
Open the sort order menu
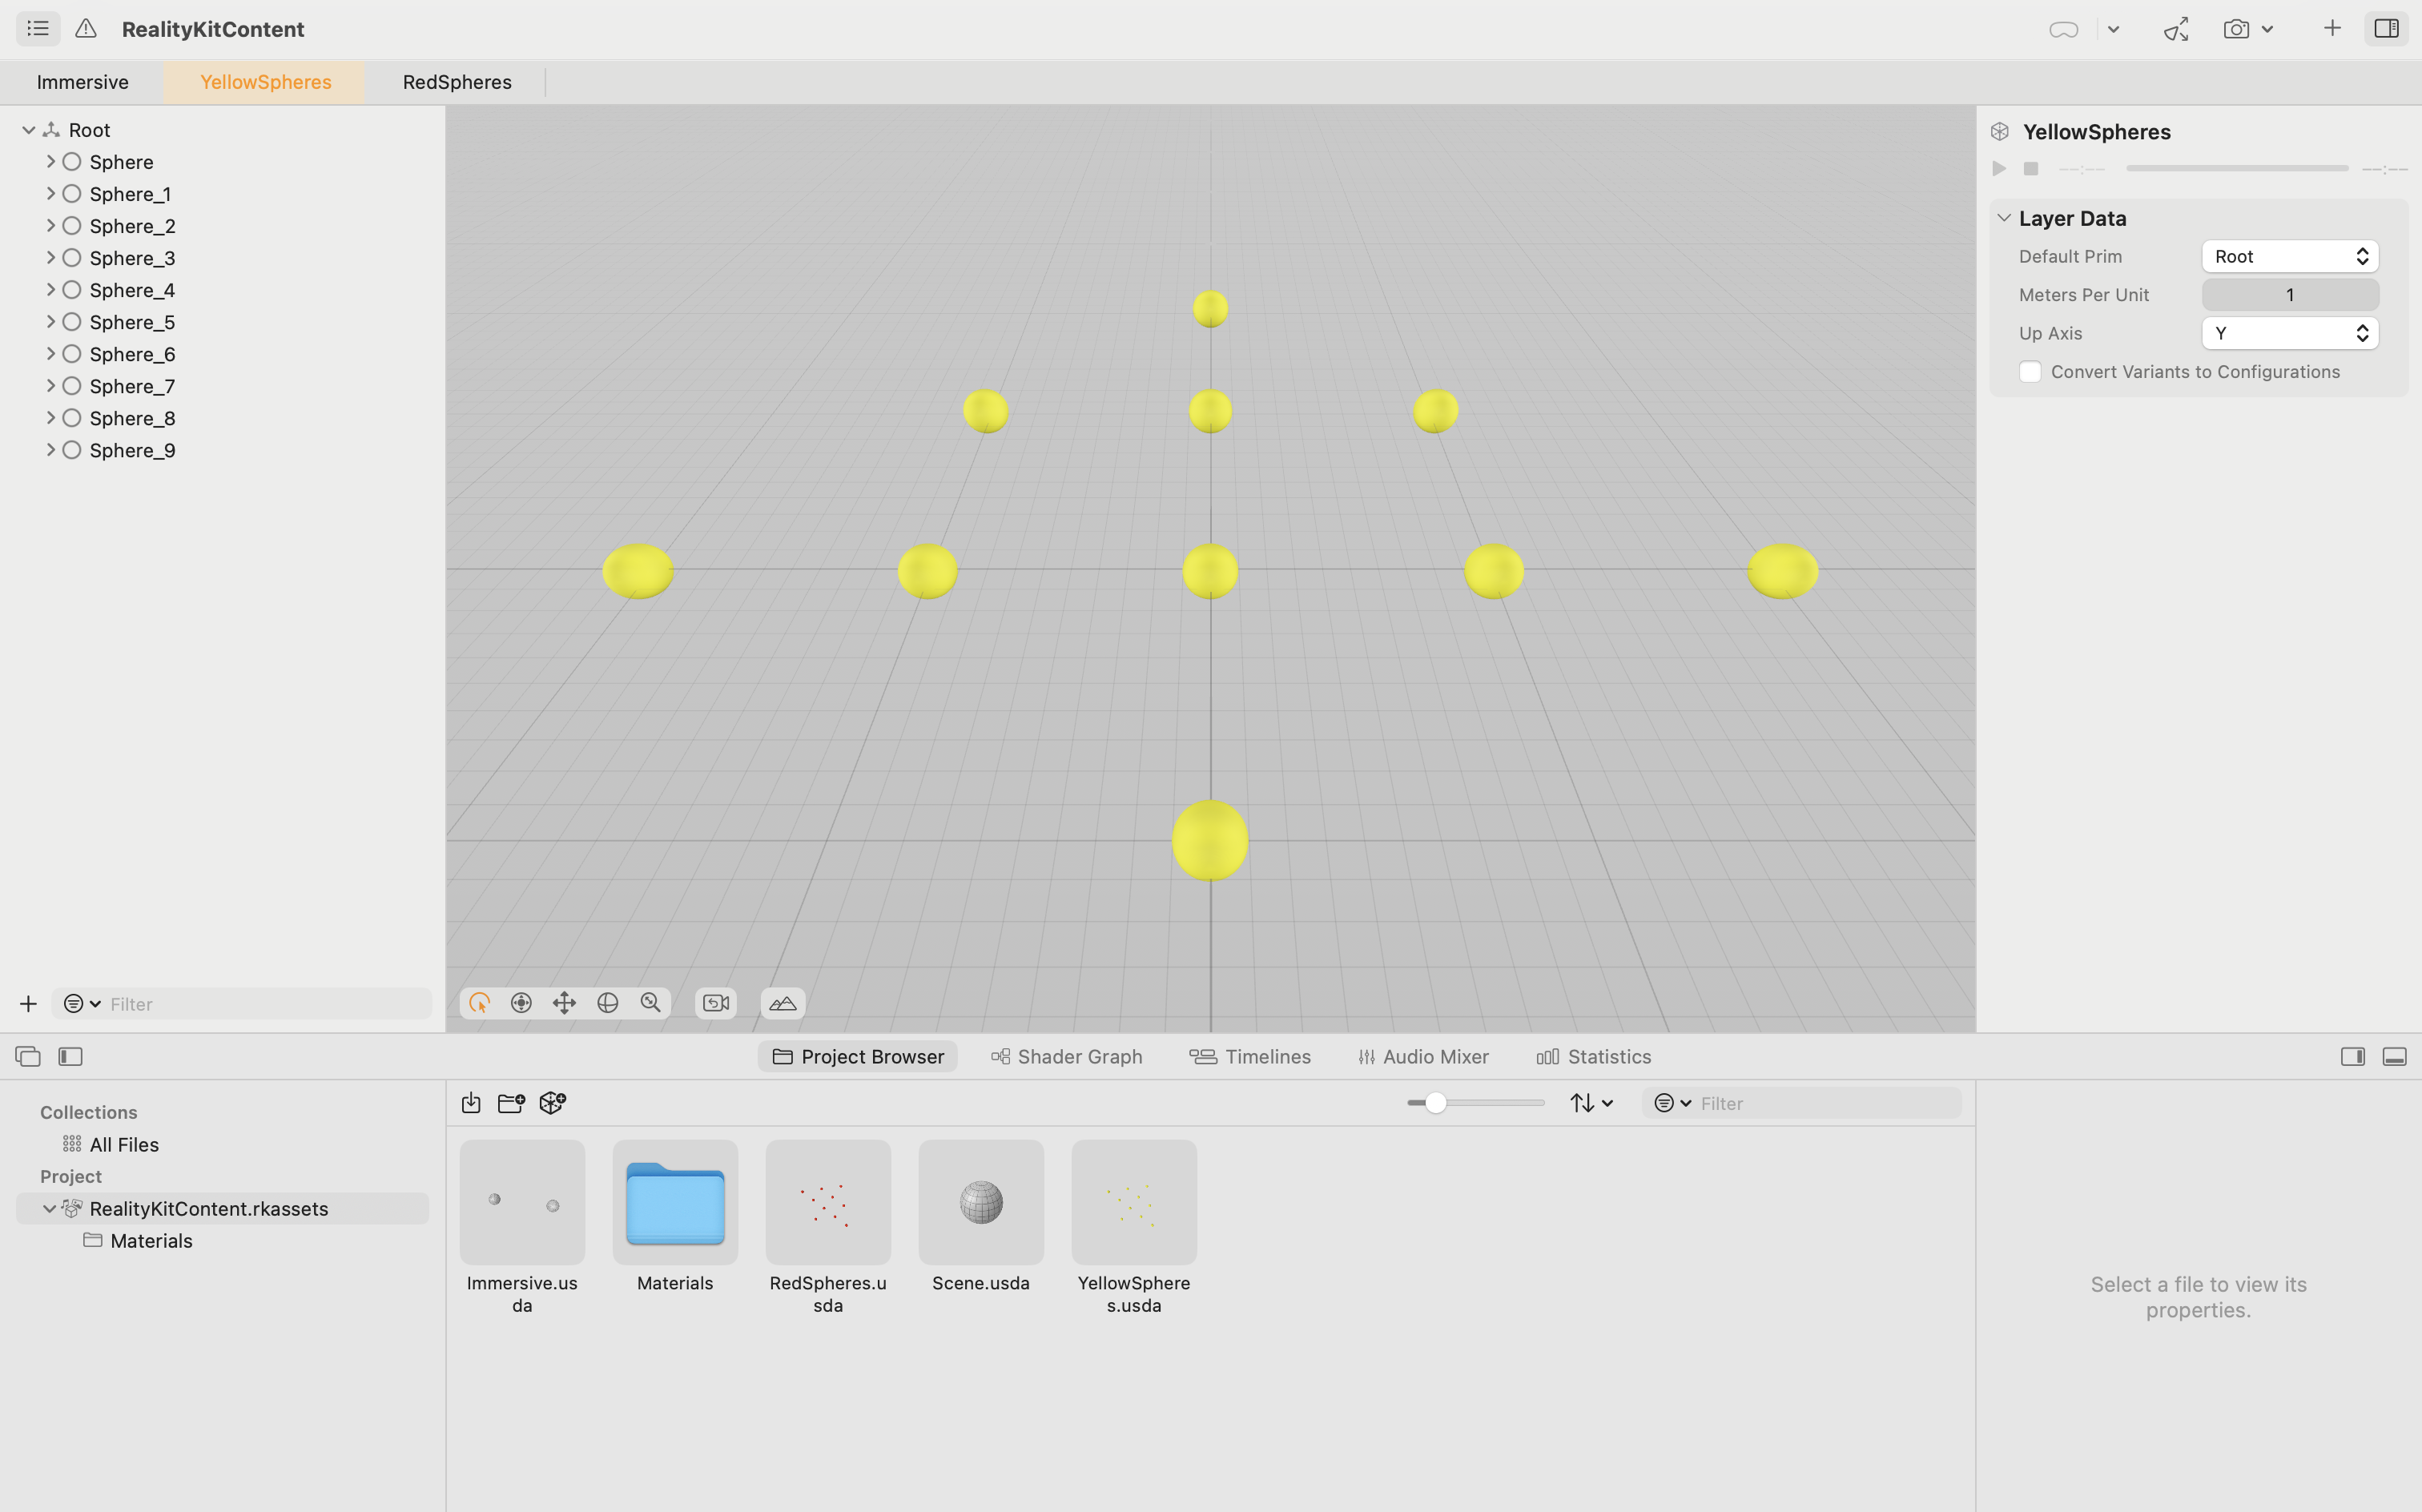tap(1591, 1102)
